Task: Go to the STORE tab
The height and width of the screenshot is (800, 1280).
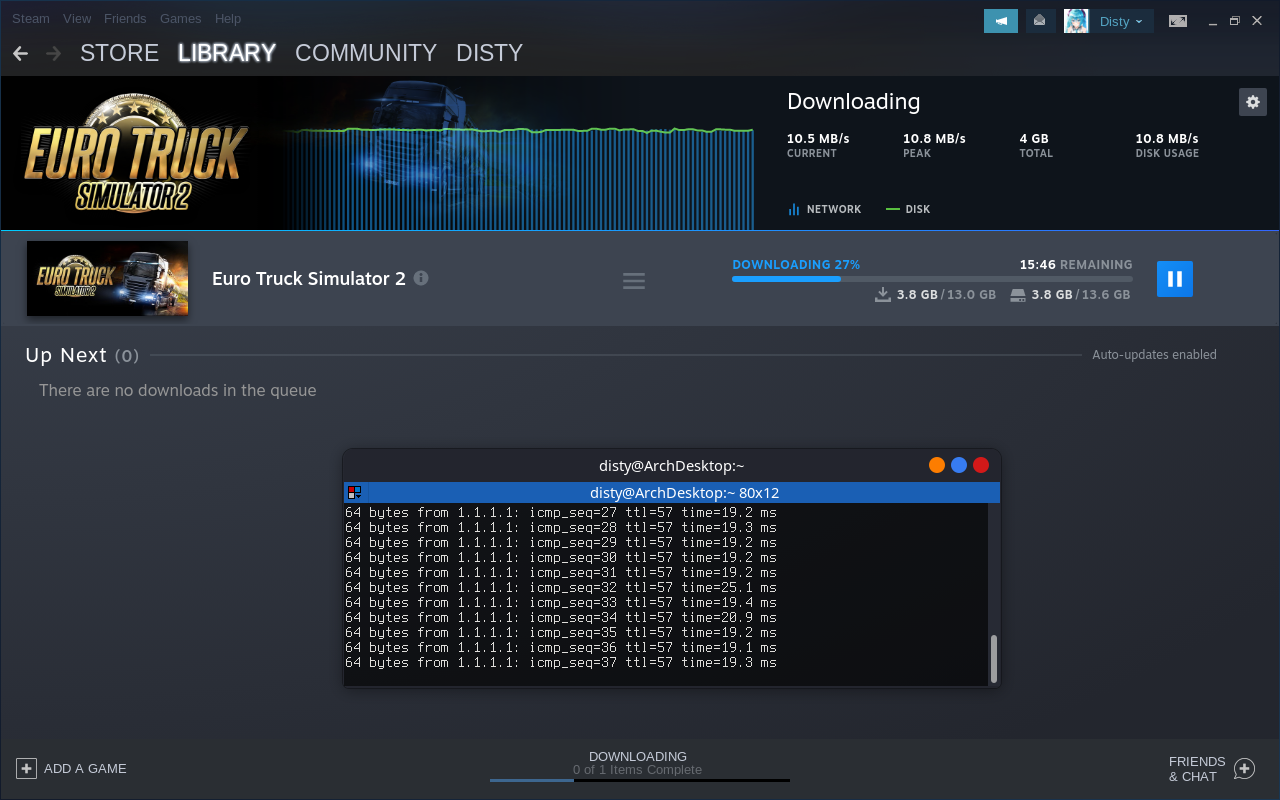Action: coord(120,53)
